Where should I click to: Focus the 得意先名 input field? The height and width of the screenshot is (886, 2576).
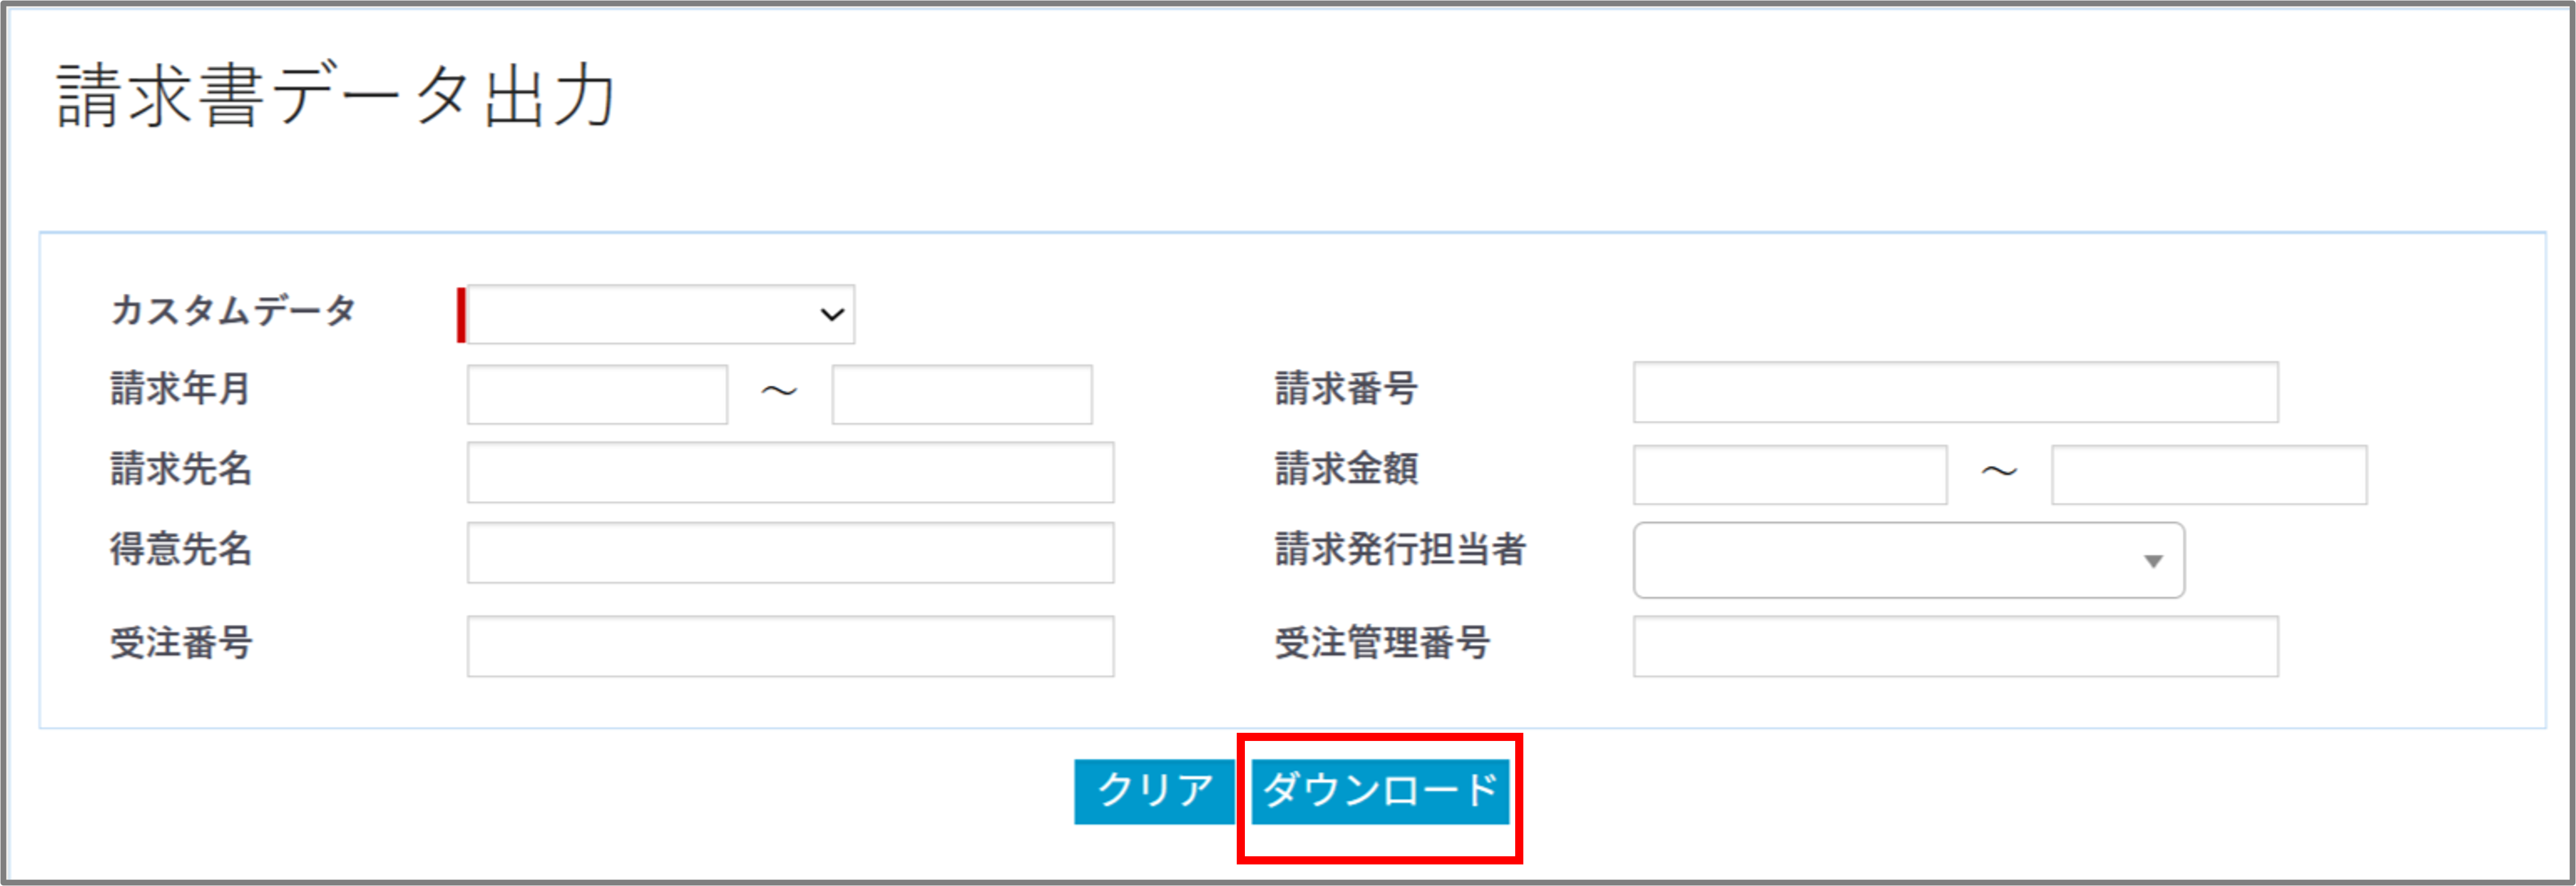790,553
